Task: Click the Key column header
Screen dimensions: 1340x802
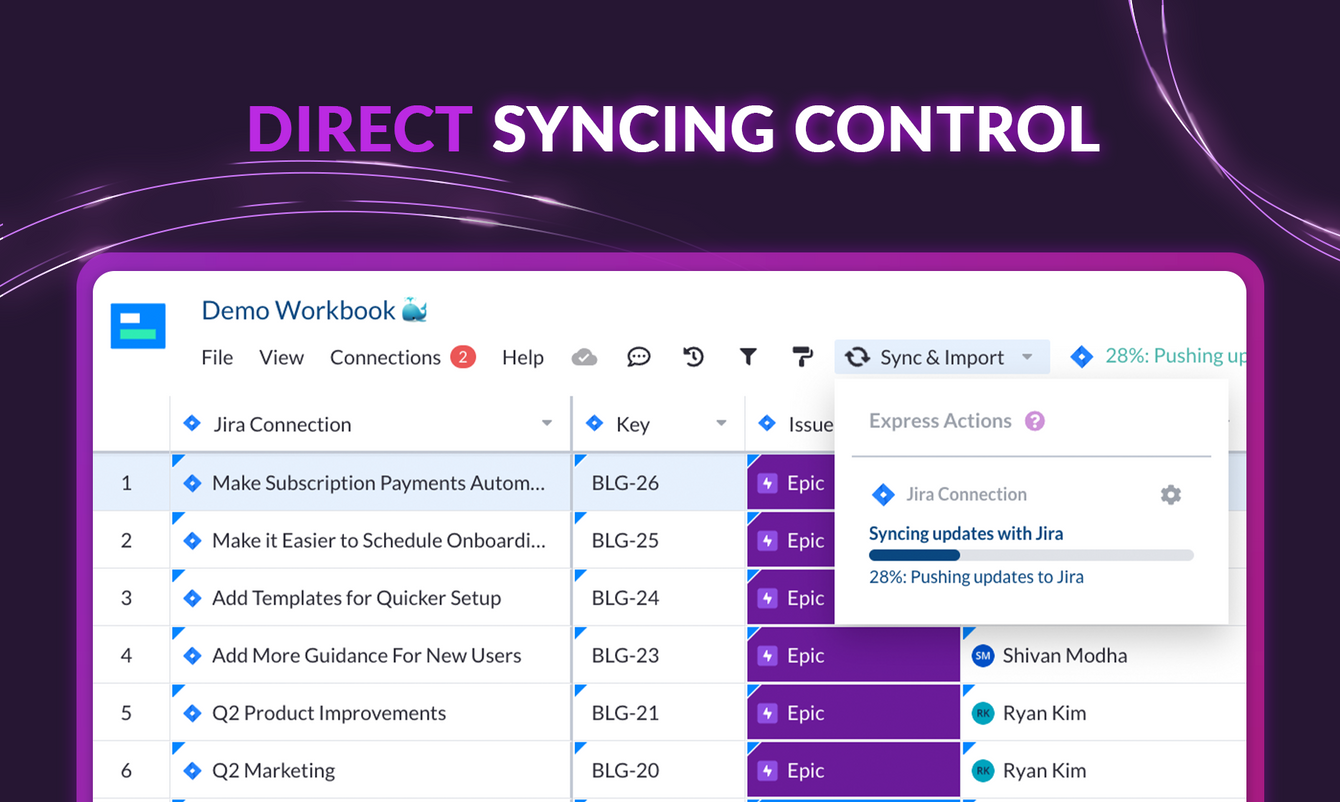Action: click(659, 424)
